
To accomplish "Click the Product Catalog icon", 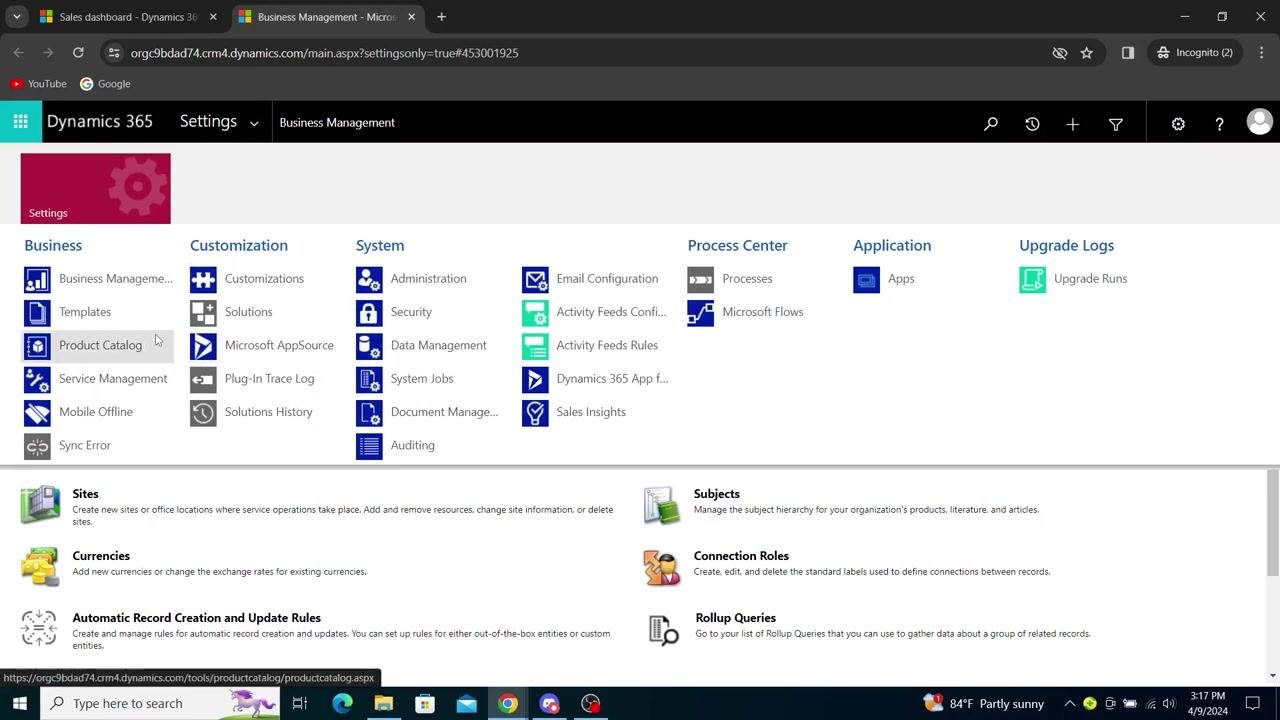I will (37, 346).
